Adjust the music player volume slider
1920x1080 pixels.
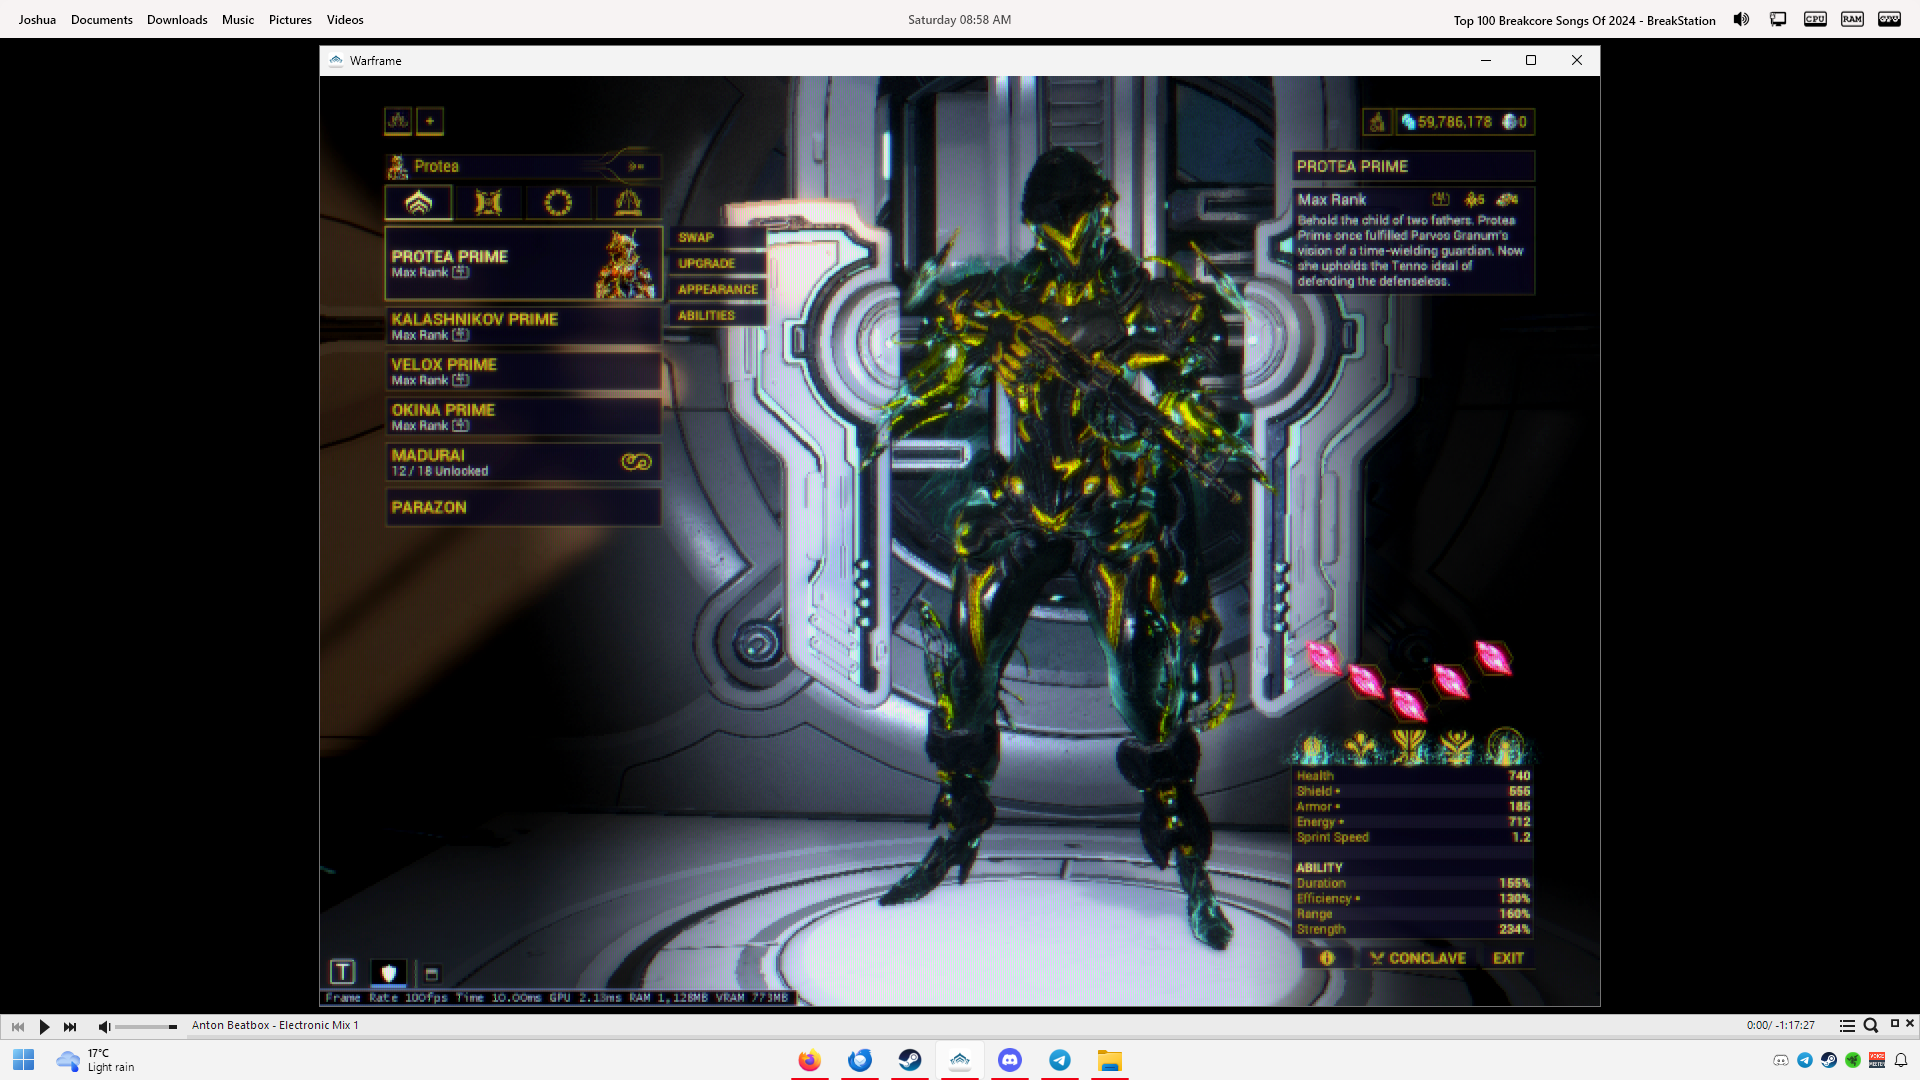click(x=146, y=1026)
